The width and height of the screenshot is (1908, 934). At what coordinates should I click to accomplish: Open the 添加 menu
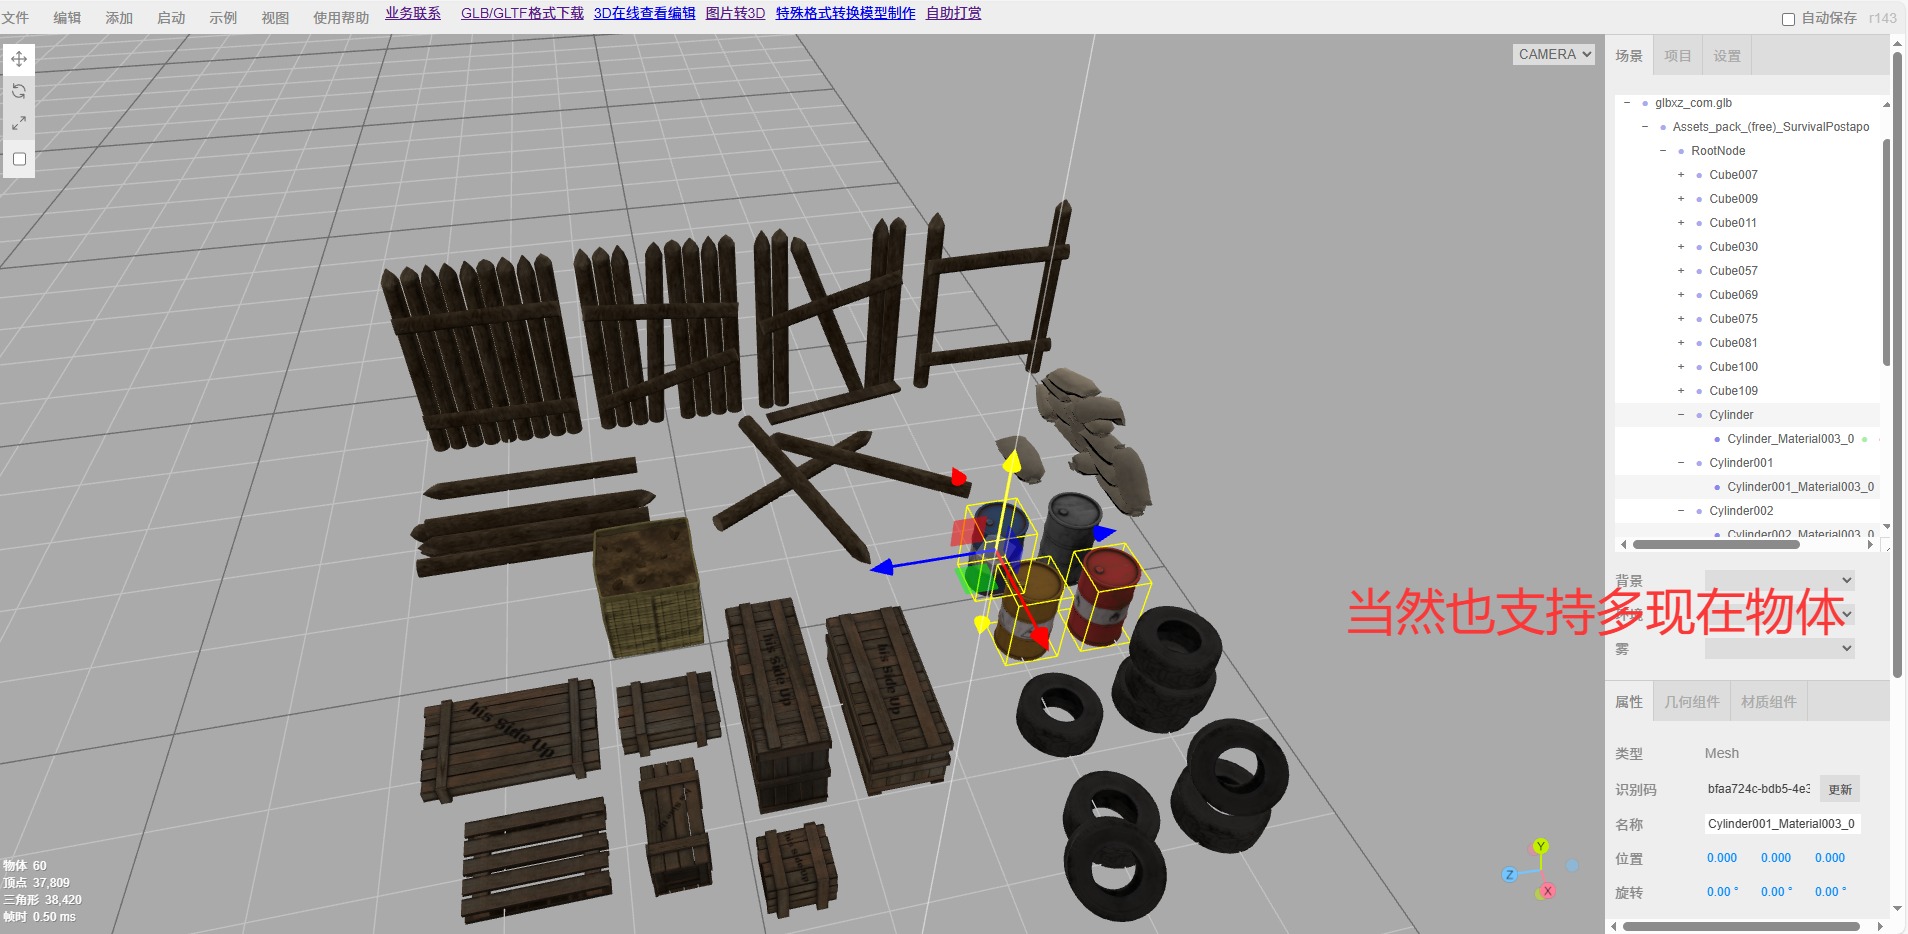[119, 18]
